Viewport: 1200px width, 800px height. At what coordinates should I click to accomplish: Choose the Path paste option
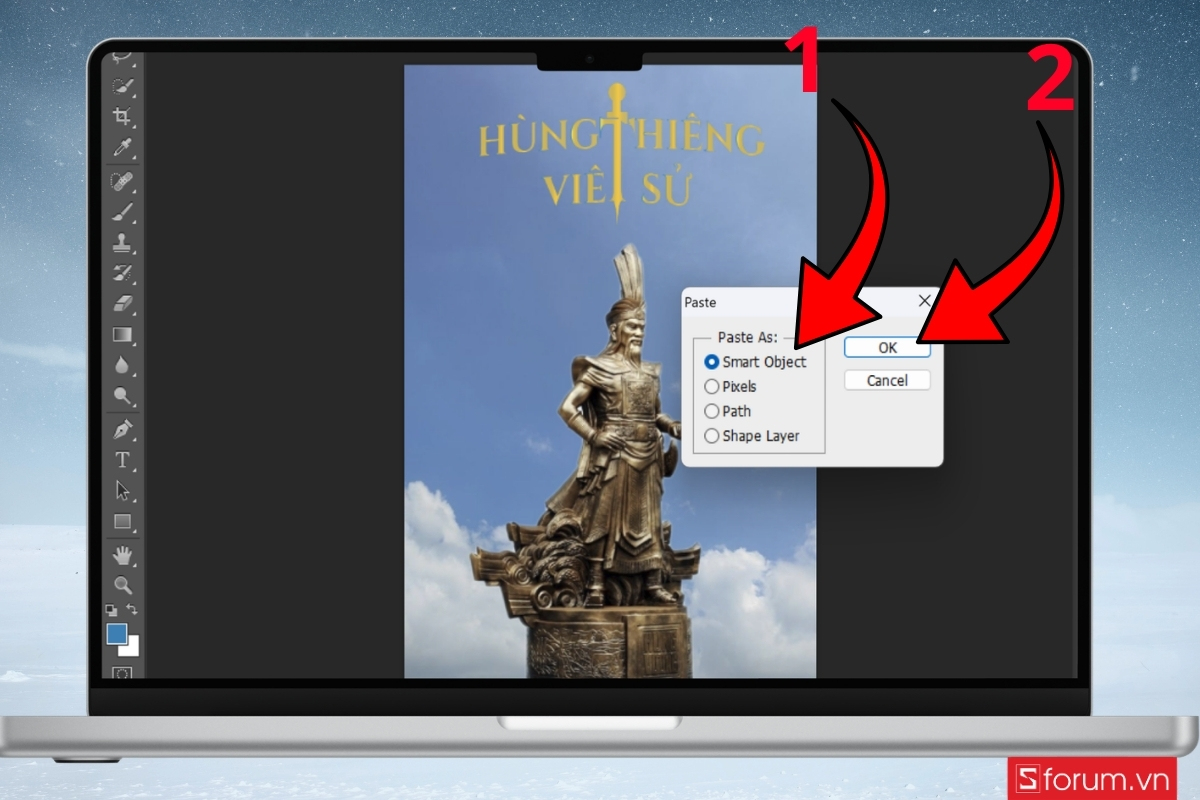[x=728, y=411]
